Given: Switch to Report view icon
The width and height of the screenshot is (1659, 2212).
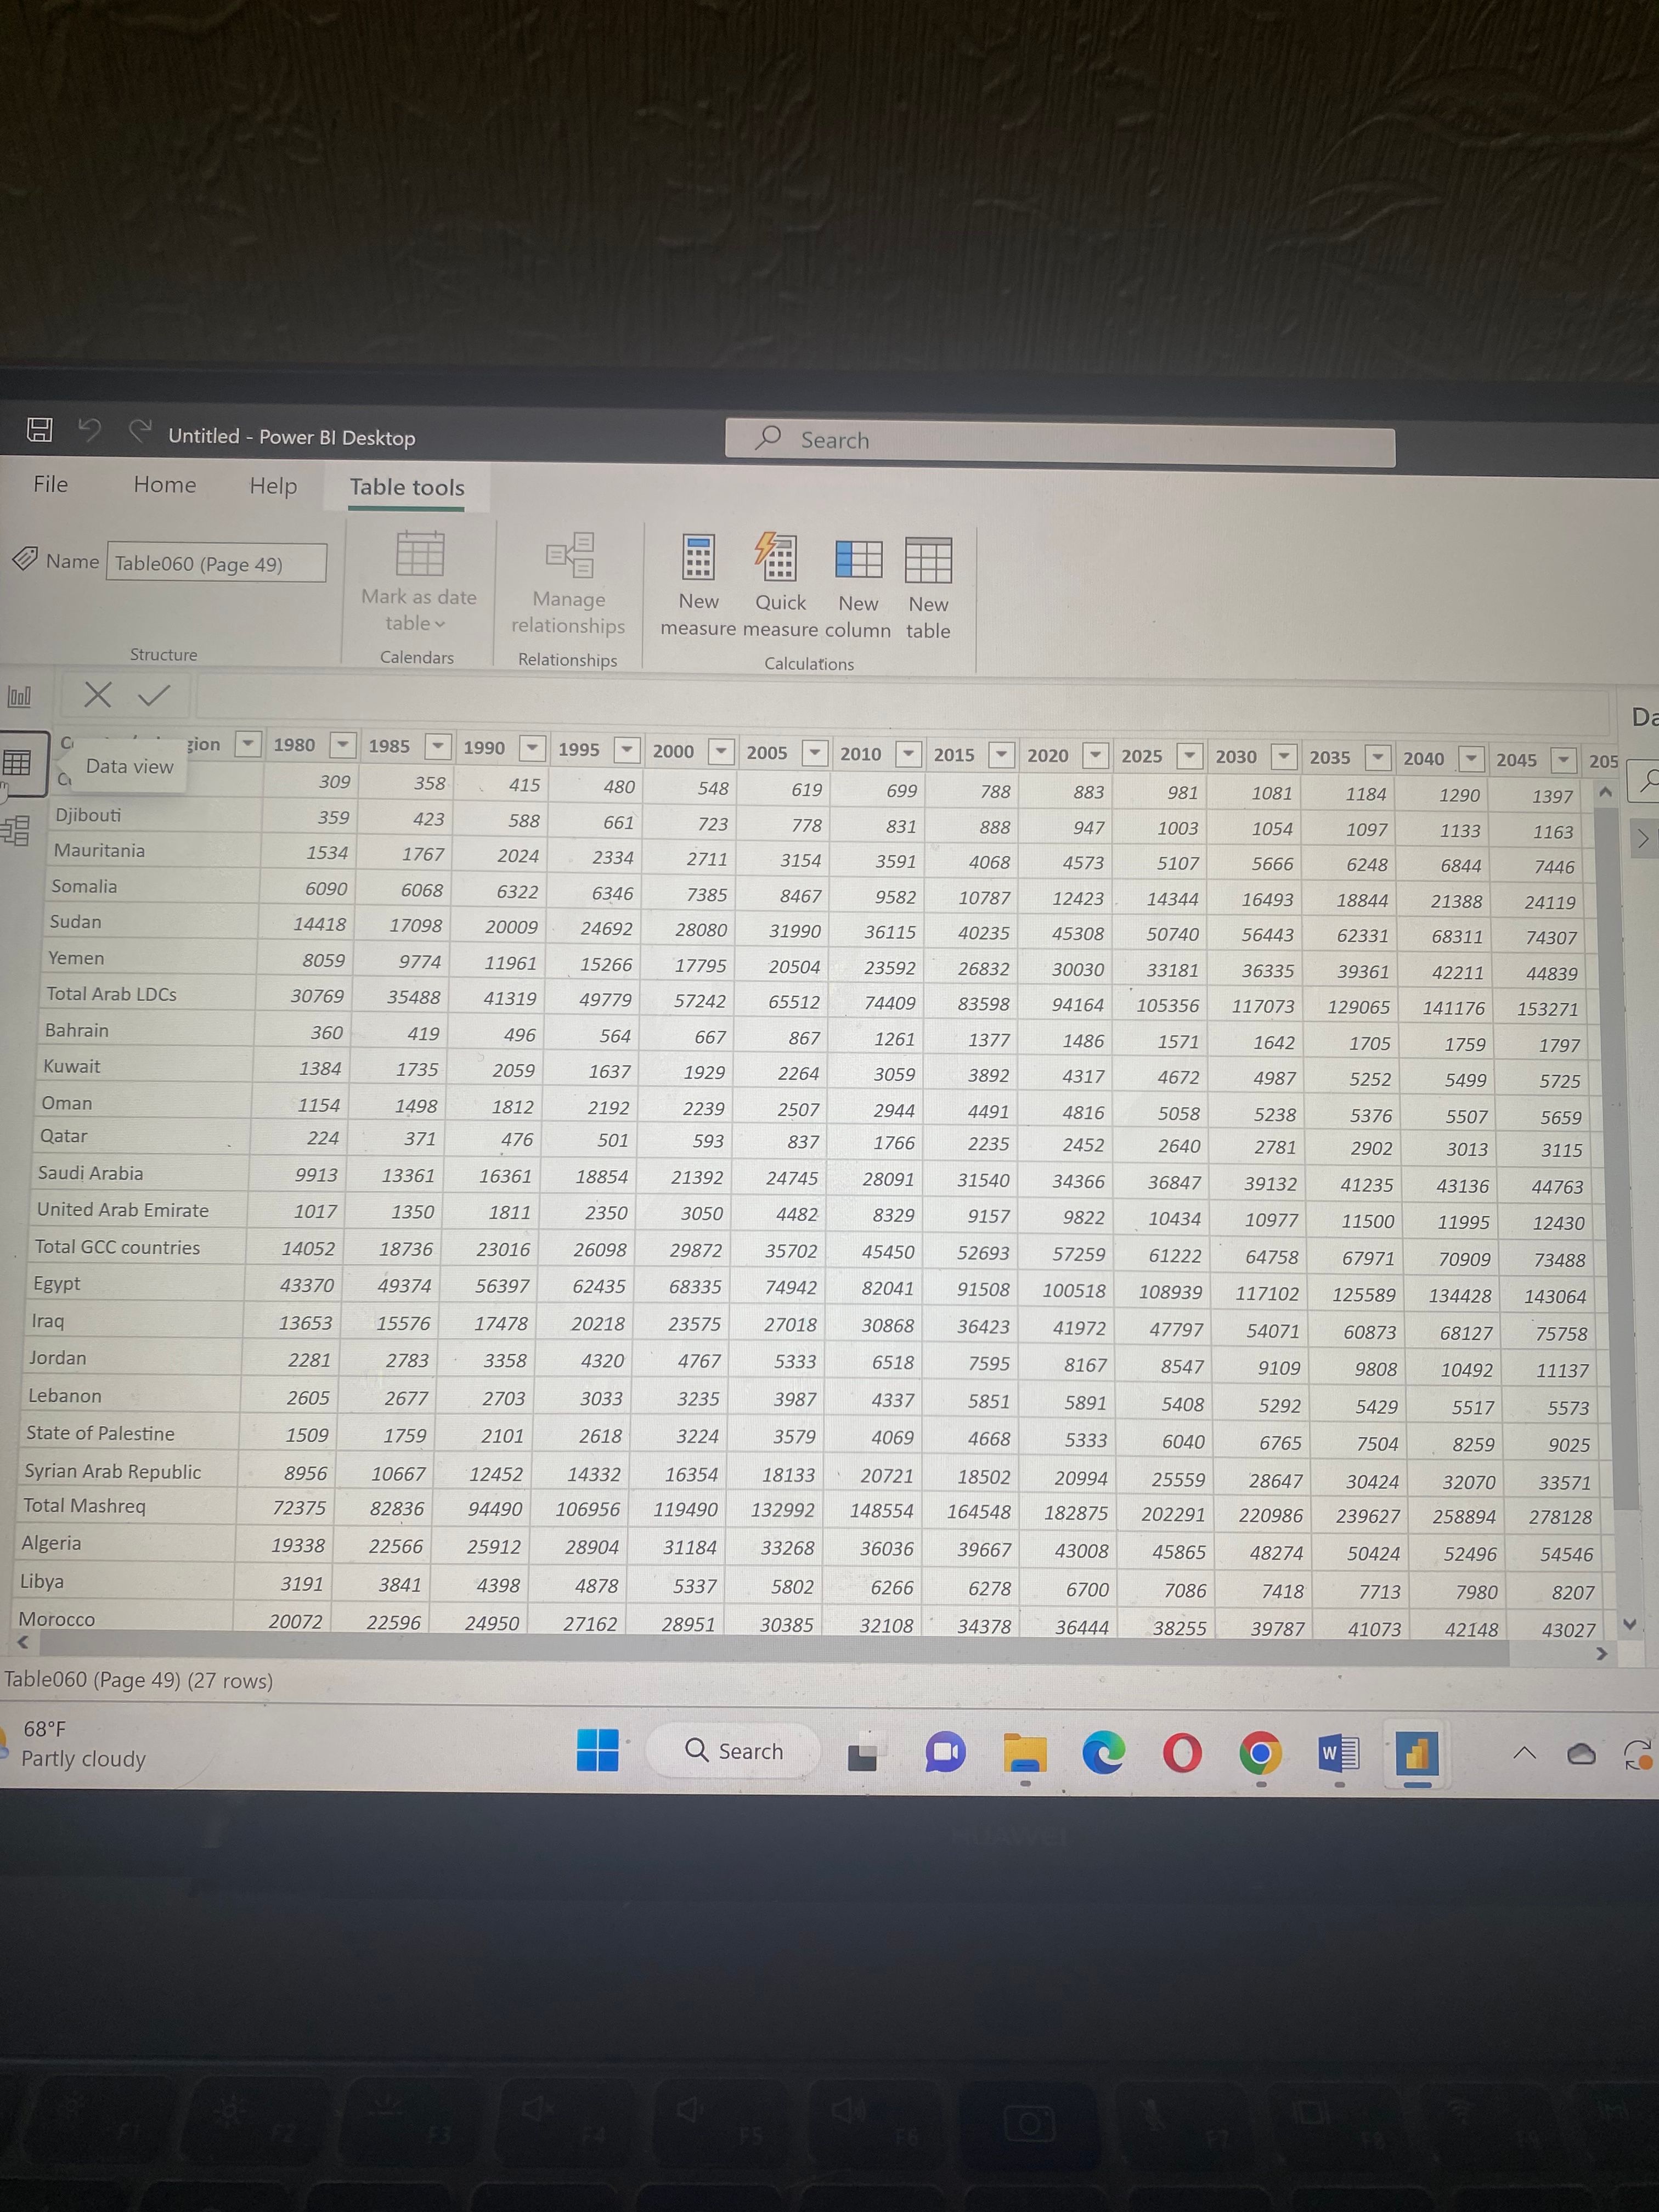Looking at the screenshot, I should (x=19, y=695).
